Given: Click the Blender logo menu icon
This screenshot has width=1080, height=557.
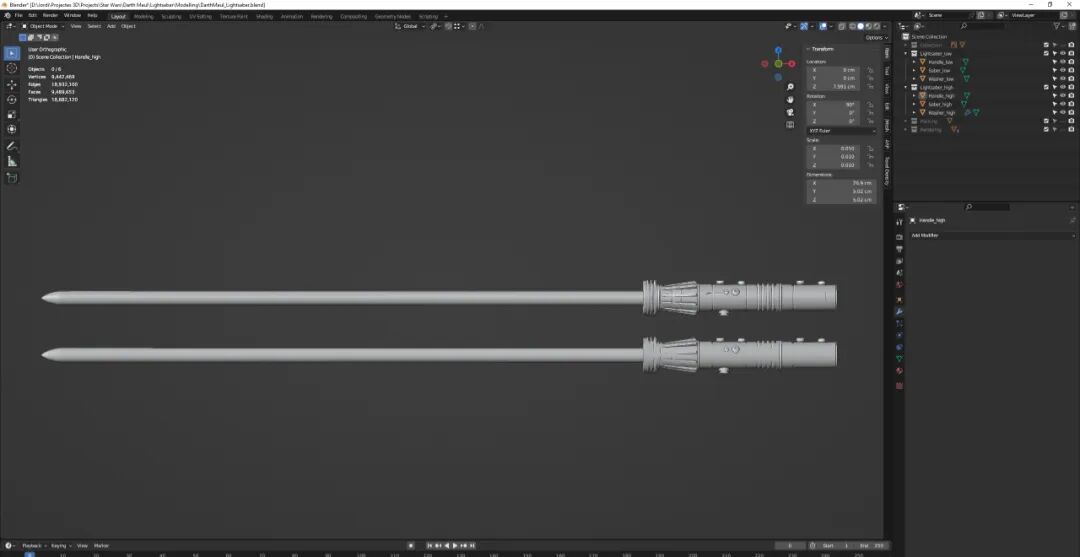Looking at the screenshot, I should [7, 15].
